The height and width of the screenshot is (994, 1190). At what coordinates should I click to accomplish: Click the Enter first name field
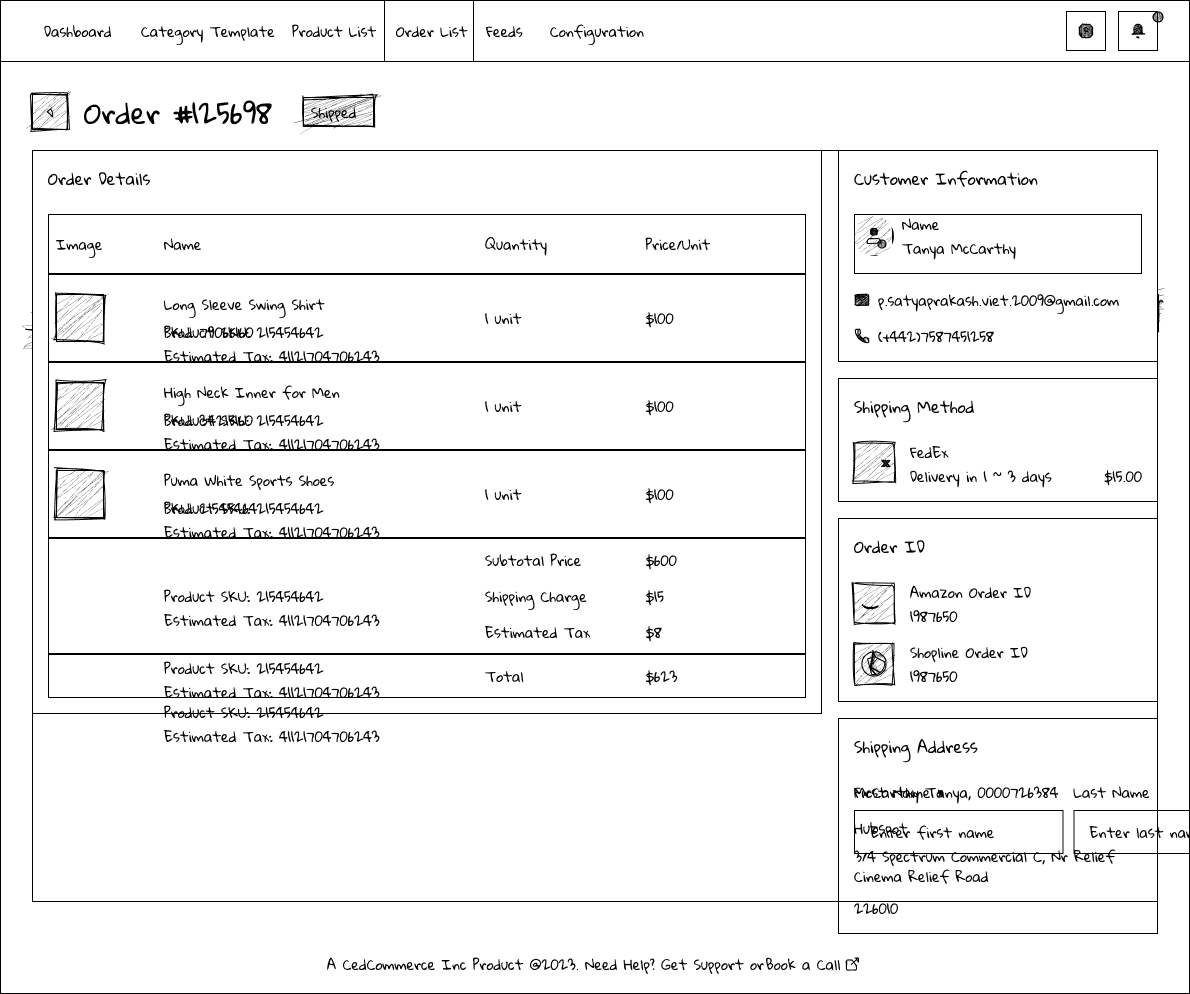(959, 832)
